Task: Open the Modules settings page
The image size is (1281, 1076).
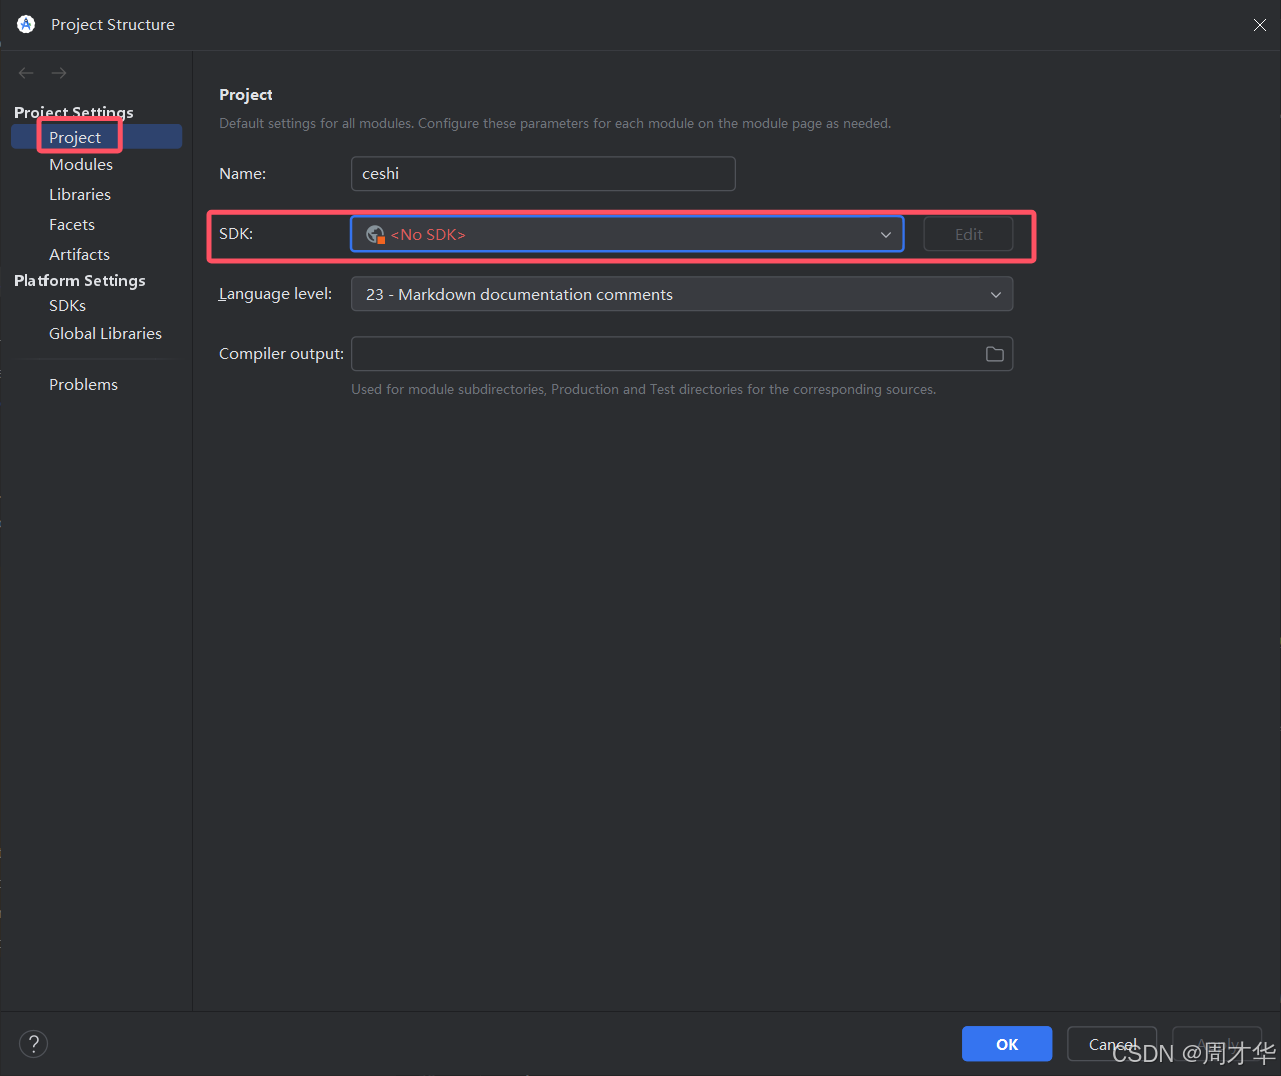Action: (x=81, y=165)
